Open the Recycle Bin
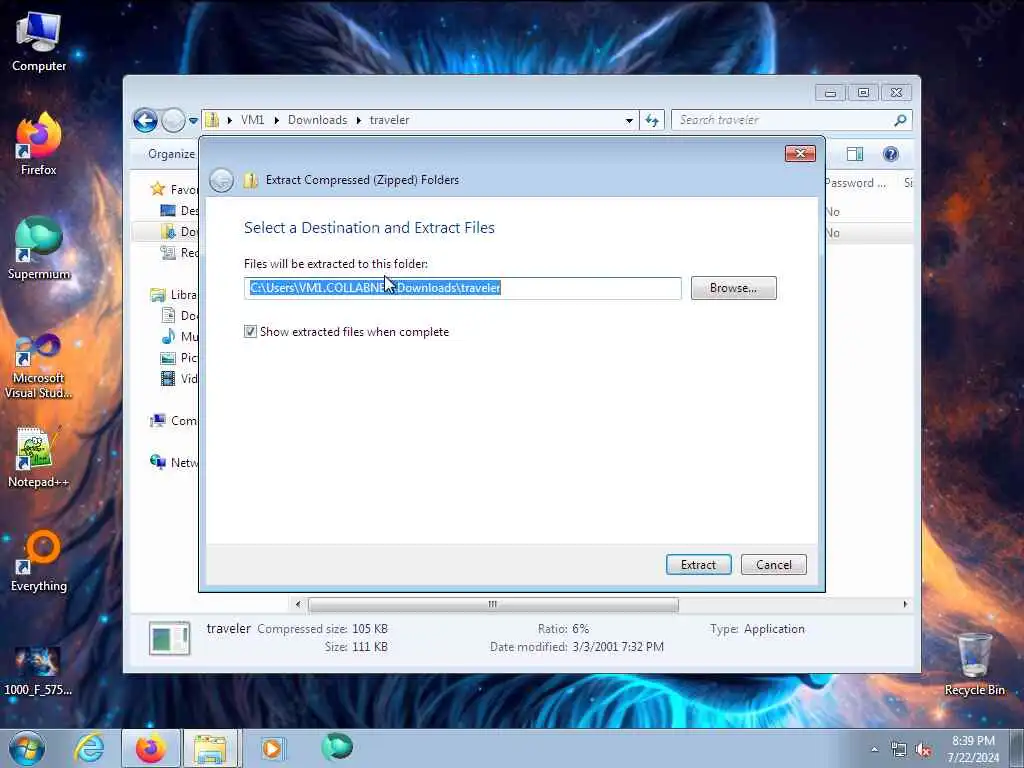 coord(974,665)
